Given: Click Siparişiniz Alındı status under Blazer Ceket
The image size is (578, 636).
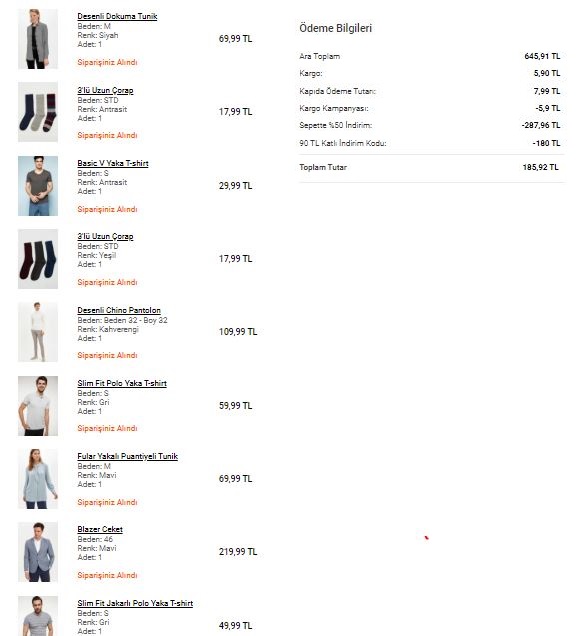Looking at the screenshot, I should (107, 575).
